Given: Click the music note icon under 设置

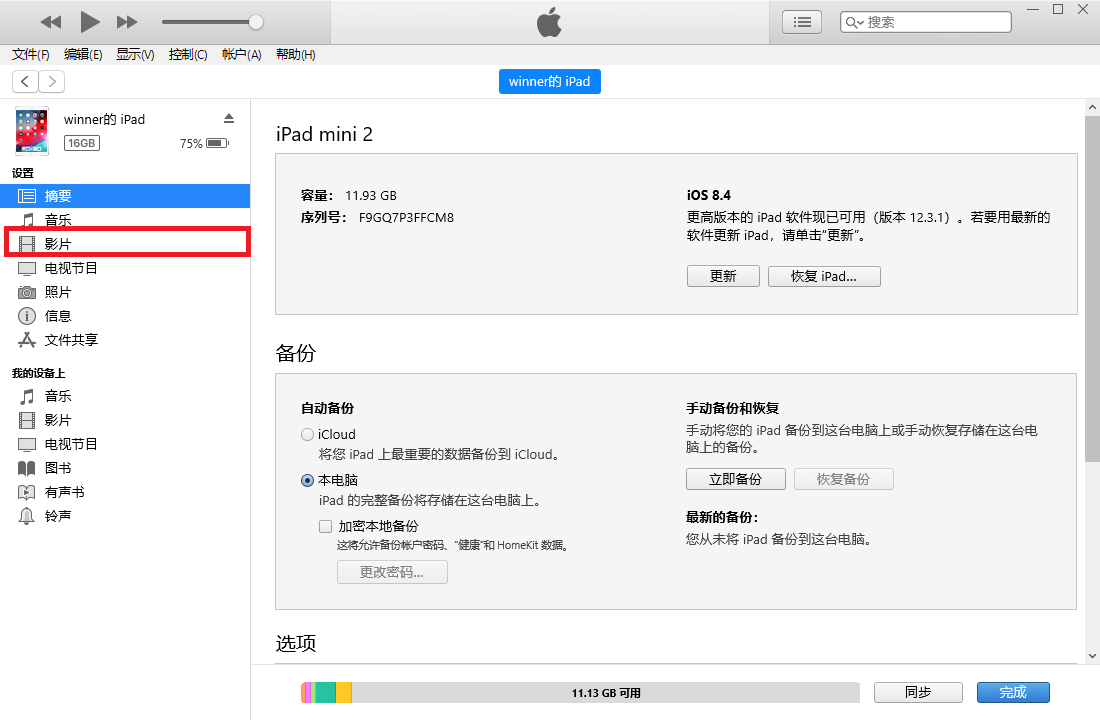Looking at the screenshot, I should [27, 220].
